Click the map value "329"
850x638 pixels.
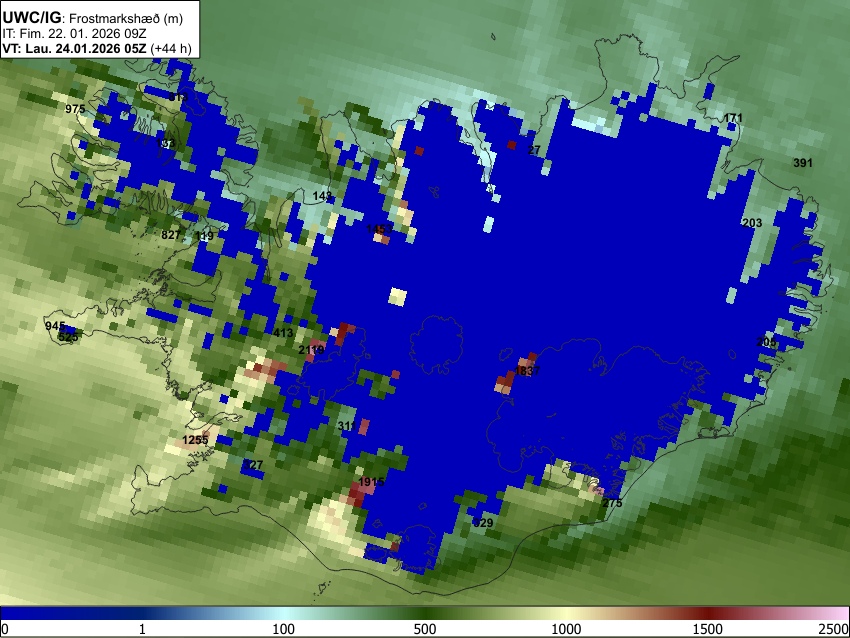pyautogui.click(x=483, y=523)
